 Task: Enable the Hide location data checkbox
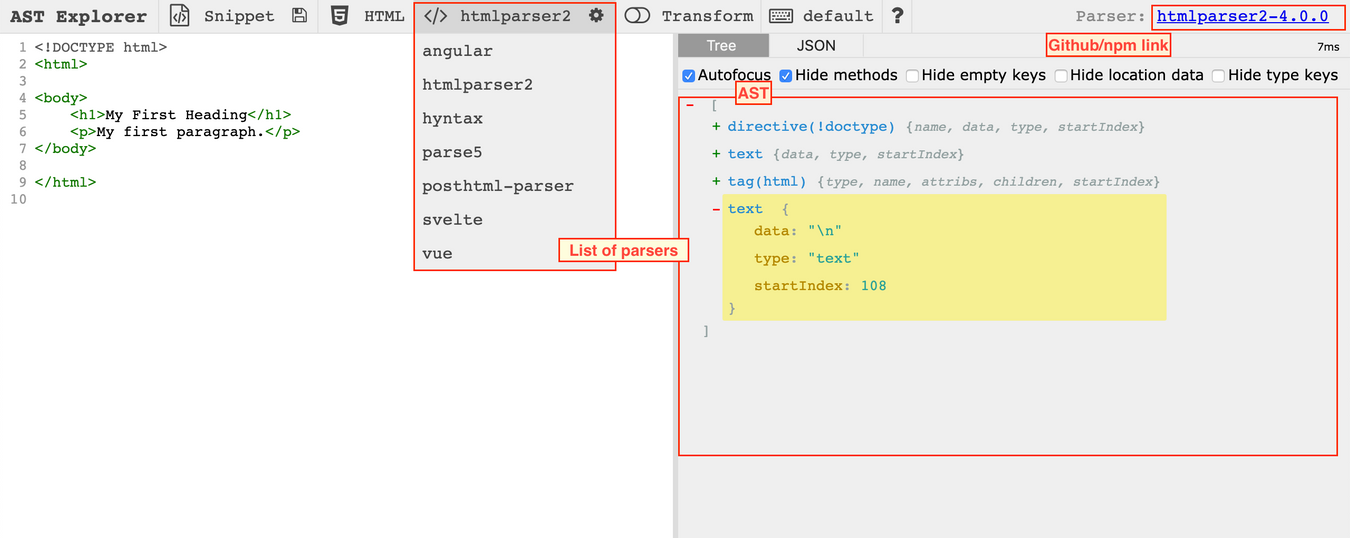click(x=1061, y=76)
